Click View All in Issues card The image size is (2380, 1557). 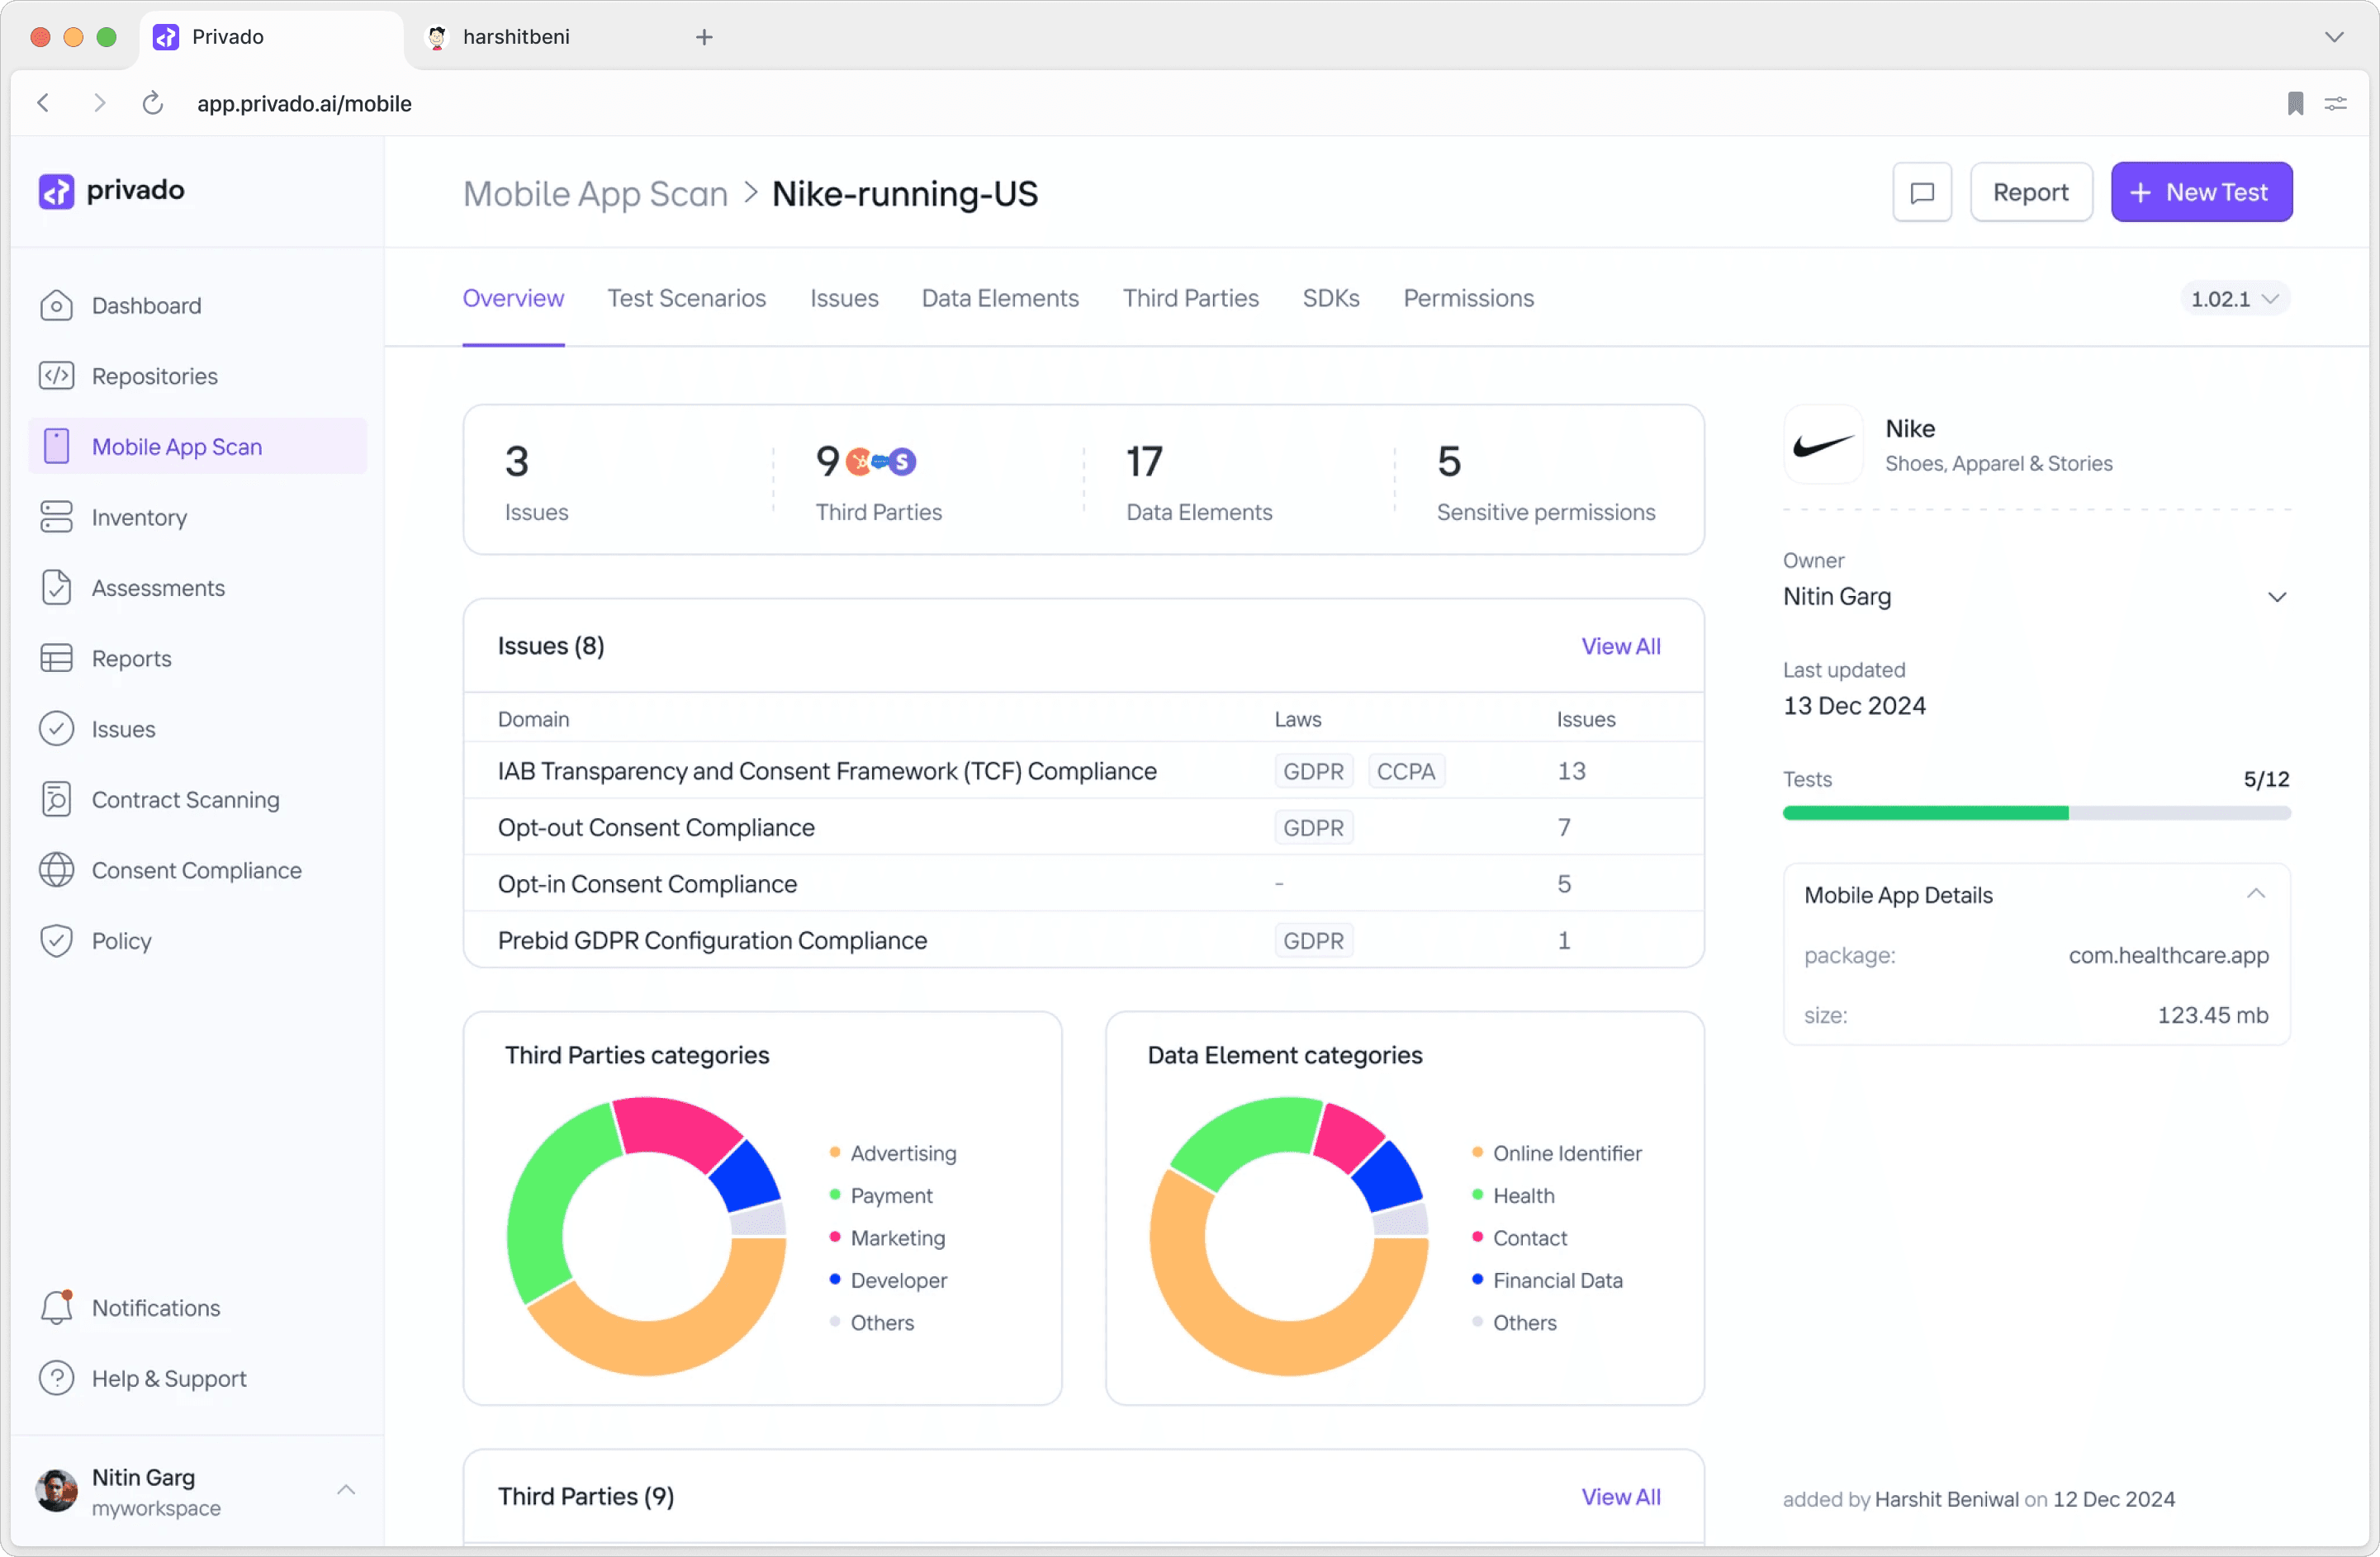[1619, 646]
